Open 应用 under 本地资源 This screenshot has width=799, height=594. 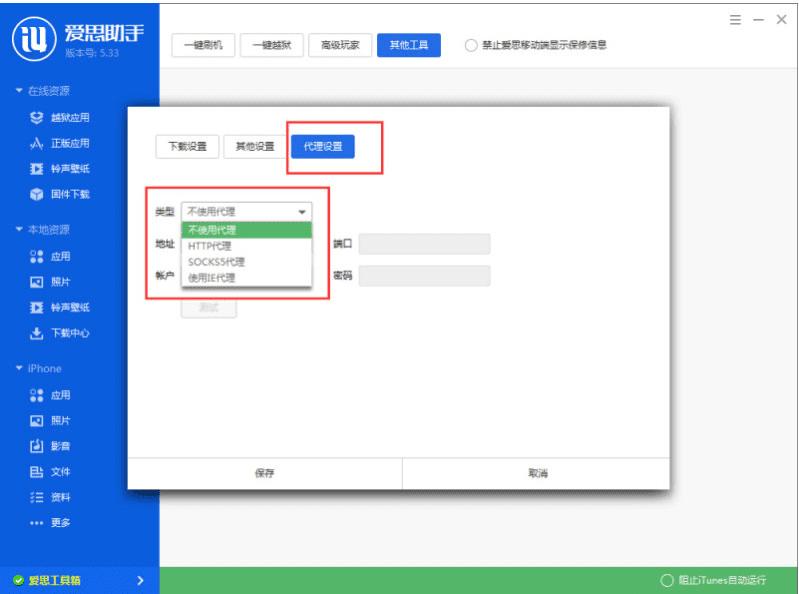tap(50, 256)
